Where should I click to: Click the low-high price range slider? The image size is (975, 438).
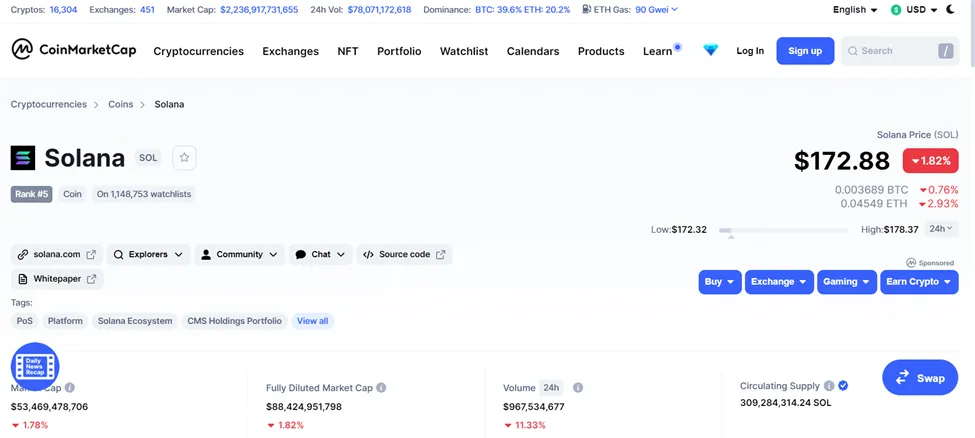[x=783, y=231]
